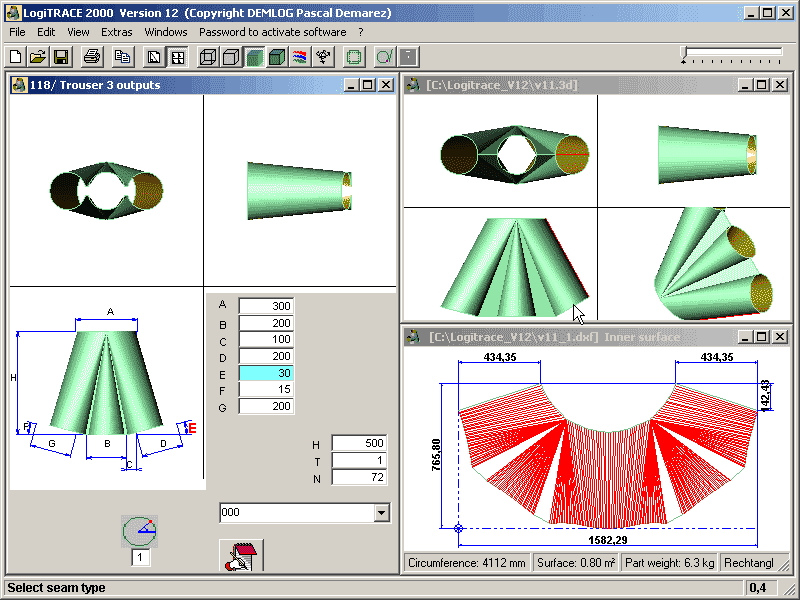This screenshot has width=800, height=600.
Task: Open the View menu
Action: (x=78, y=32)
